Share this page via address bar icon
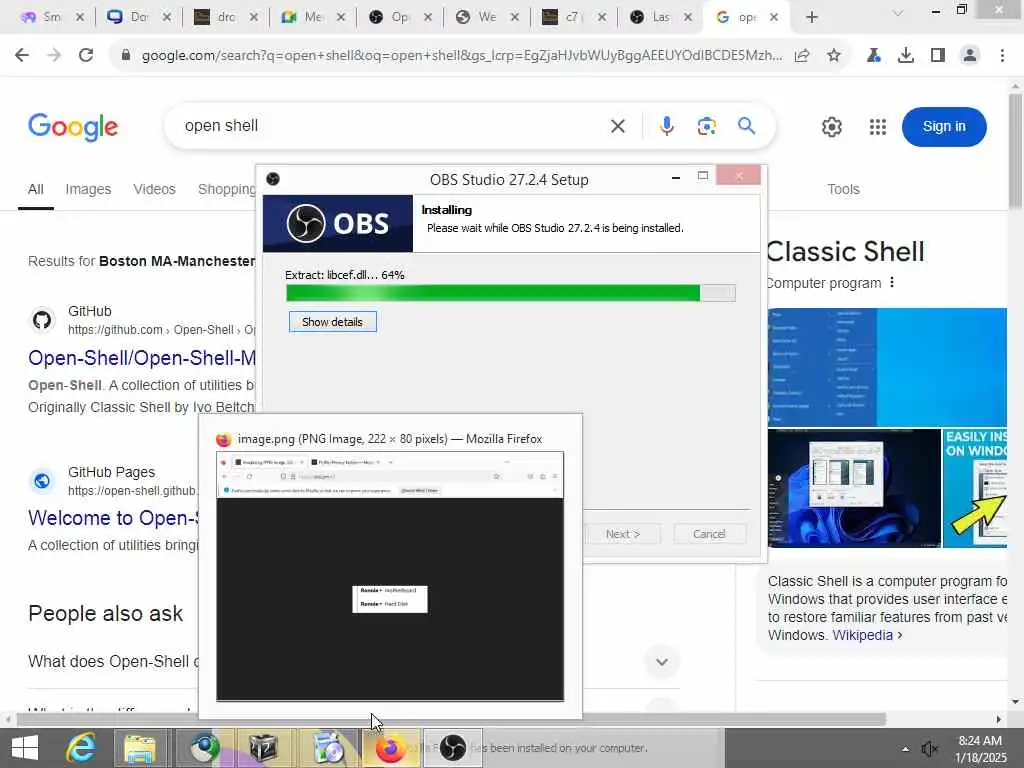 pyautogui.click(x=802, y=56)
